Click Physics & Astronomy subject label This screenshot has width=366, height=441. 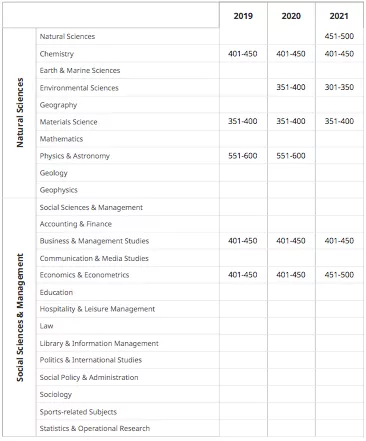(75, 156)
